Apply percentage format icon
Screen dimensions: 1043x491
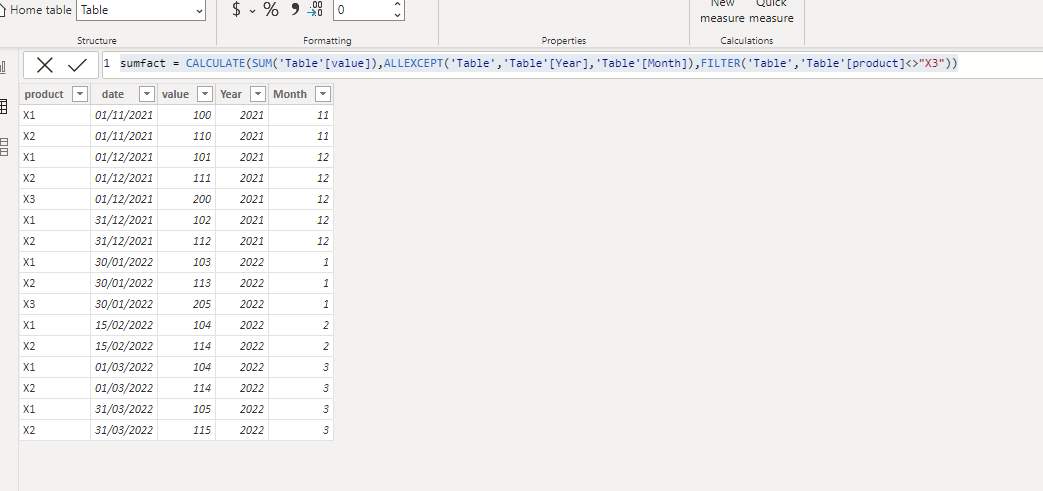pyautogui.click(x=271, y=9)
